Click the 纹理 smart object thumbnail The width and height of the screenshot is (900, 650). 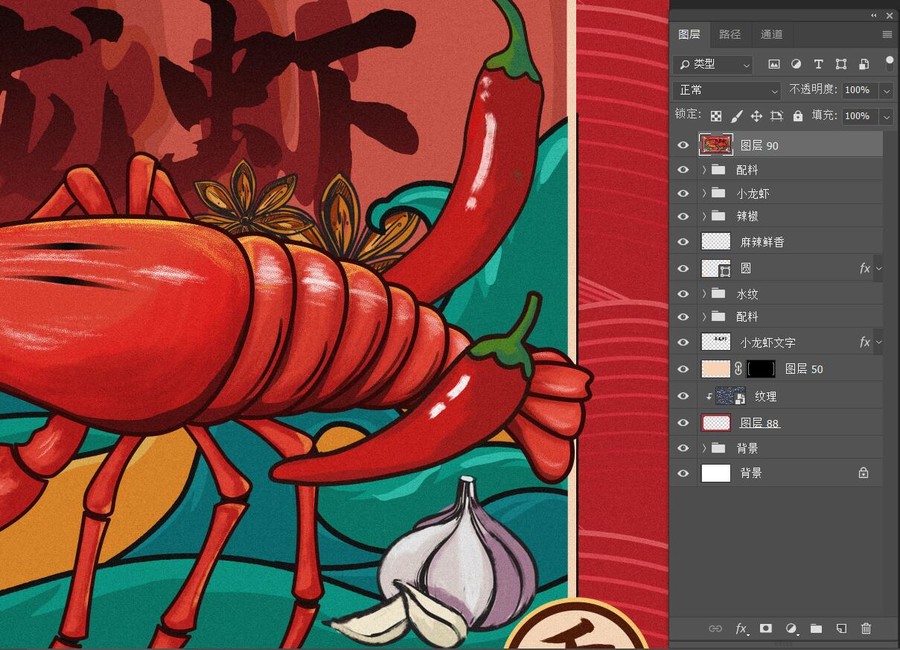pyautogui.click(x=730, y=396)
